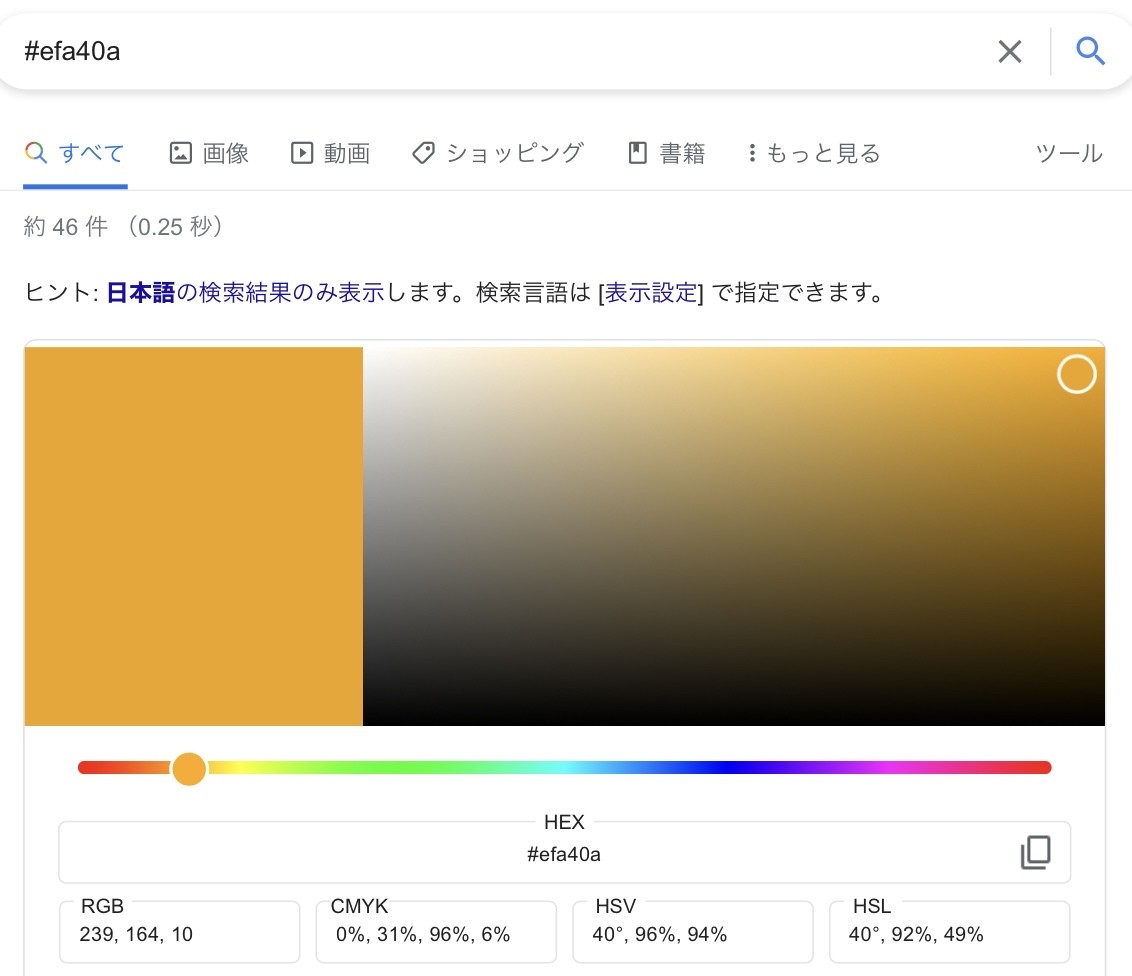Click the RGB value field
This screenshot has height=976, width=1132.
coord(179,934)
